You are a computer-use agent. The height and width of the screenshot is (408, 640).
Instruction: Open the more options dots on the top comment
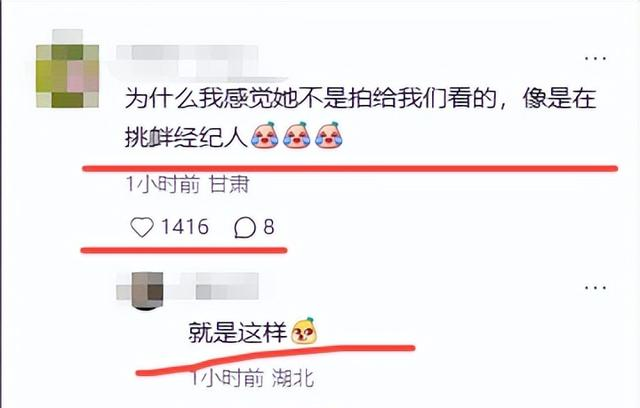click(595, 58)
